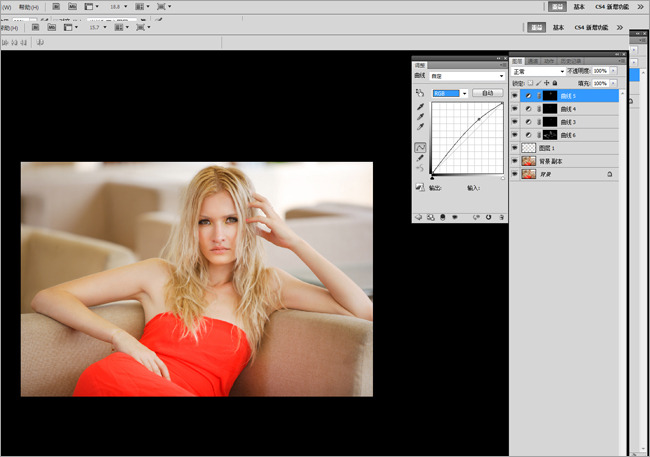Switch to the 历史记录 history tab
650x457 pixels.
coord(571,61)
